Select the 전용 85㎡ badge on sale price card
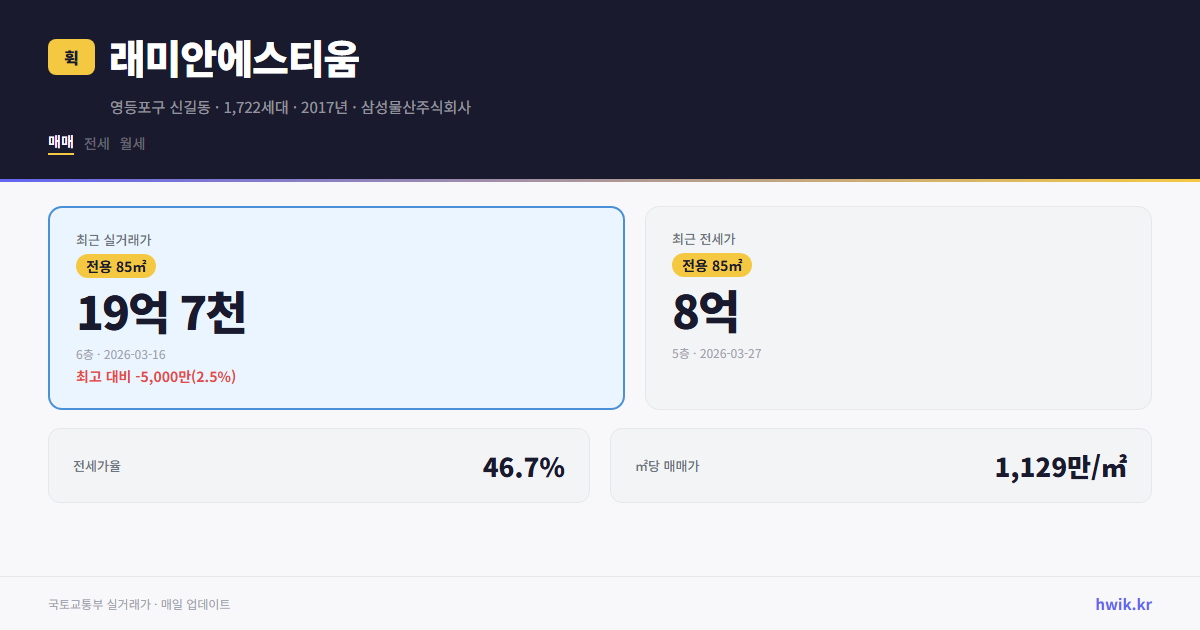Screen dimensions: 1200x630 coord(117,266)
